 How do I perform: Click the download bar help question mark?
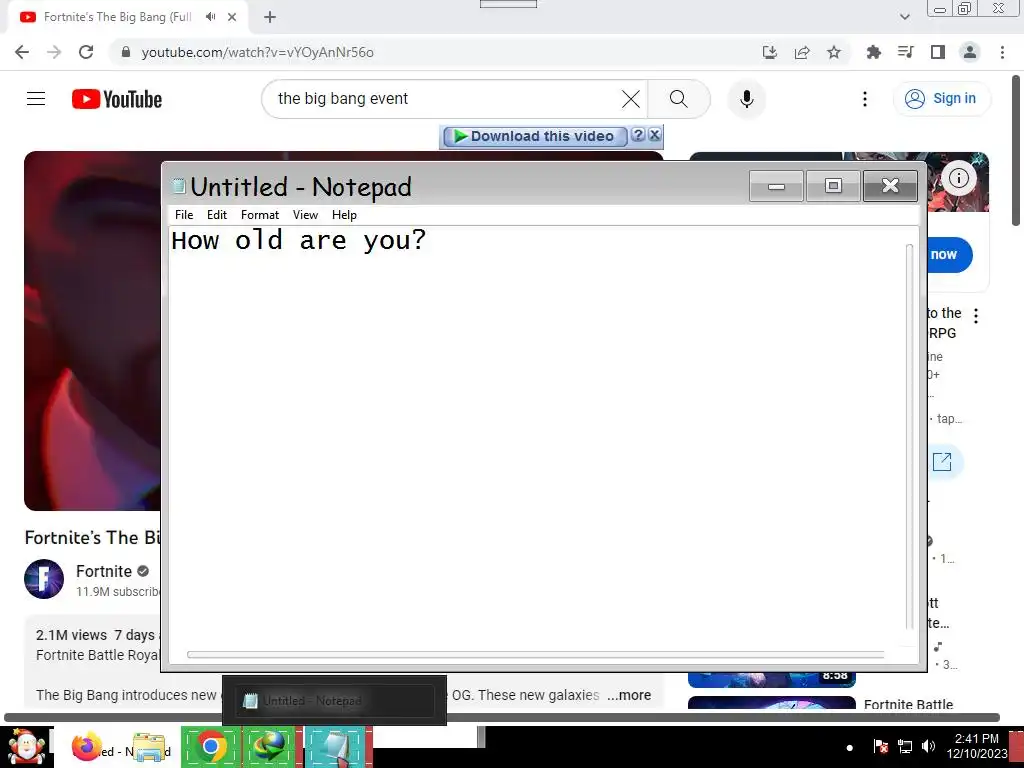tap(638, 135)
